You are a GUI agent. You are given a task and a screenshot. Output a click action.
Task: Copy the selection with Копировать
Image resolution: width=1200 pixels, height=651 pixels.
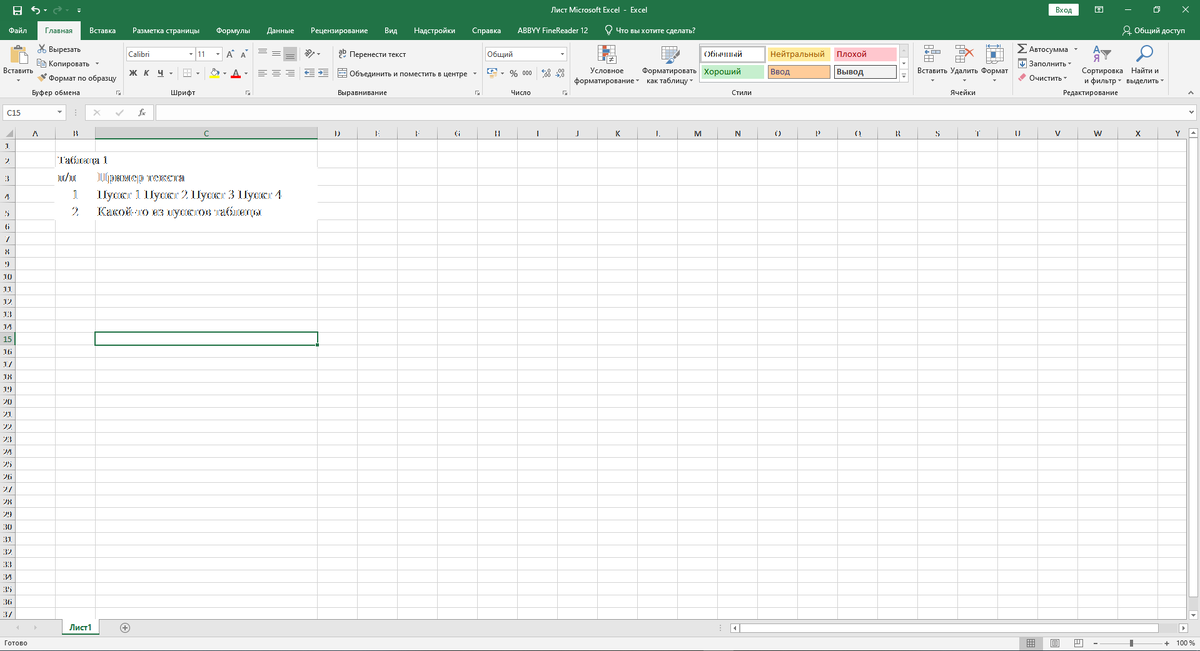point(62,63)
